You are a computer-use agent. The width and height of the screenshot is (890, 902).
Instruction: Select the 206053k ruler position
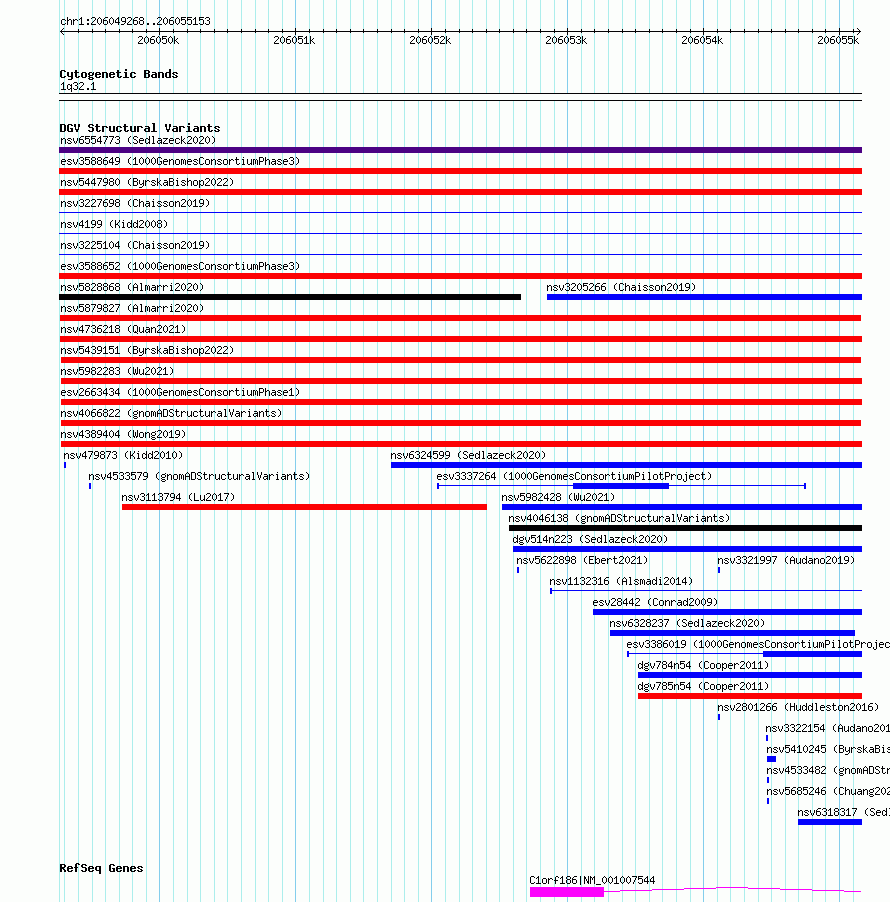click(566, 40)
